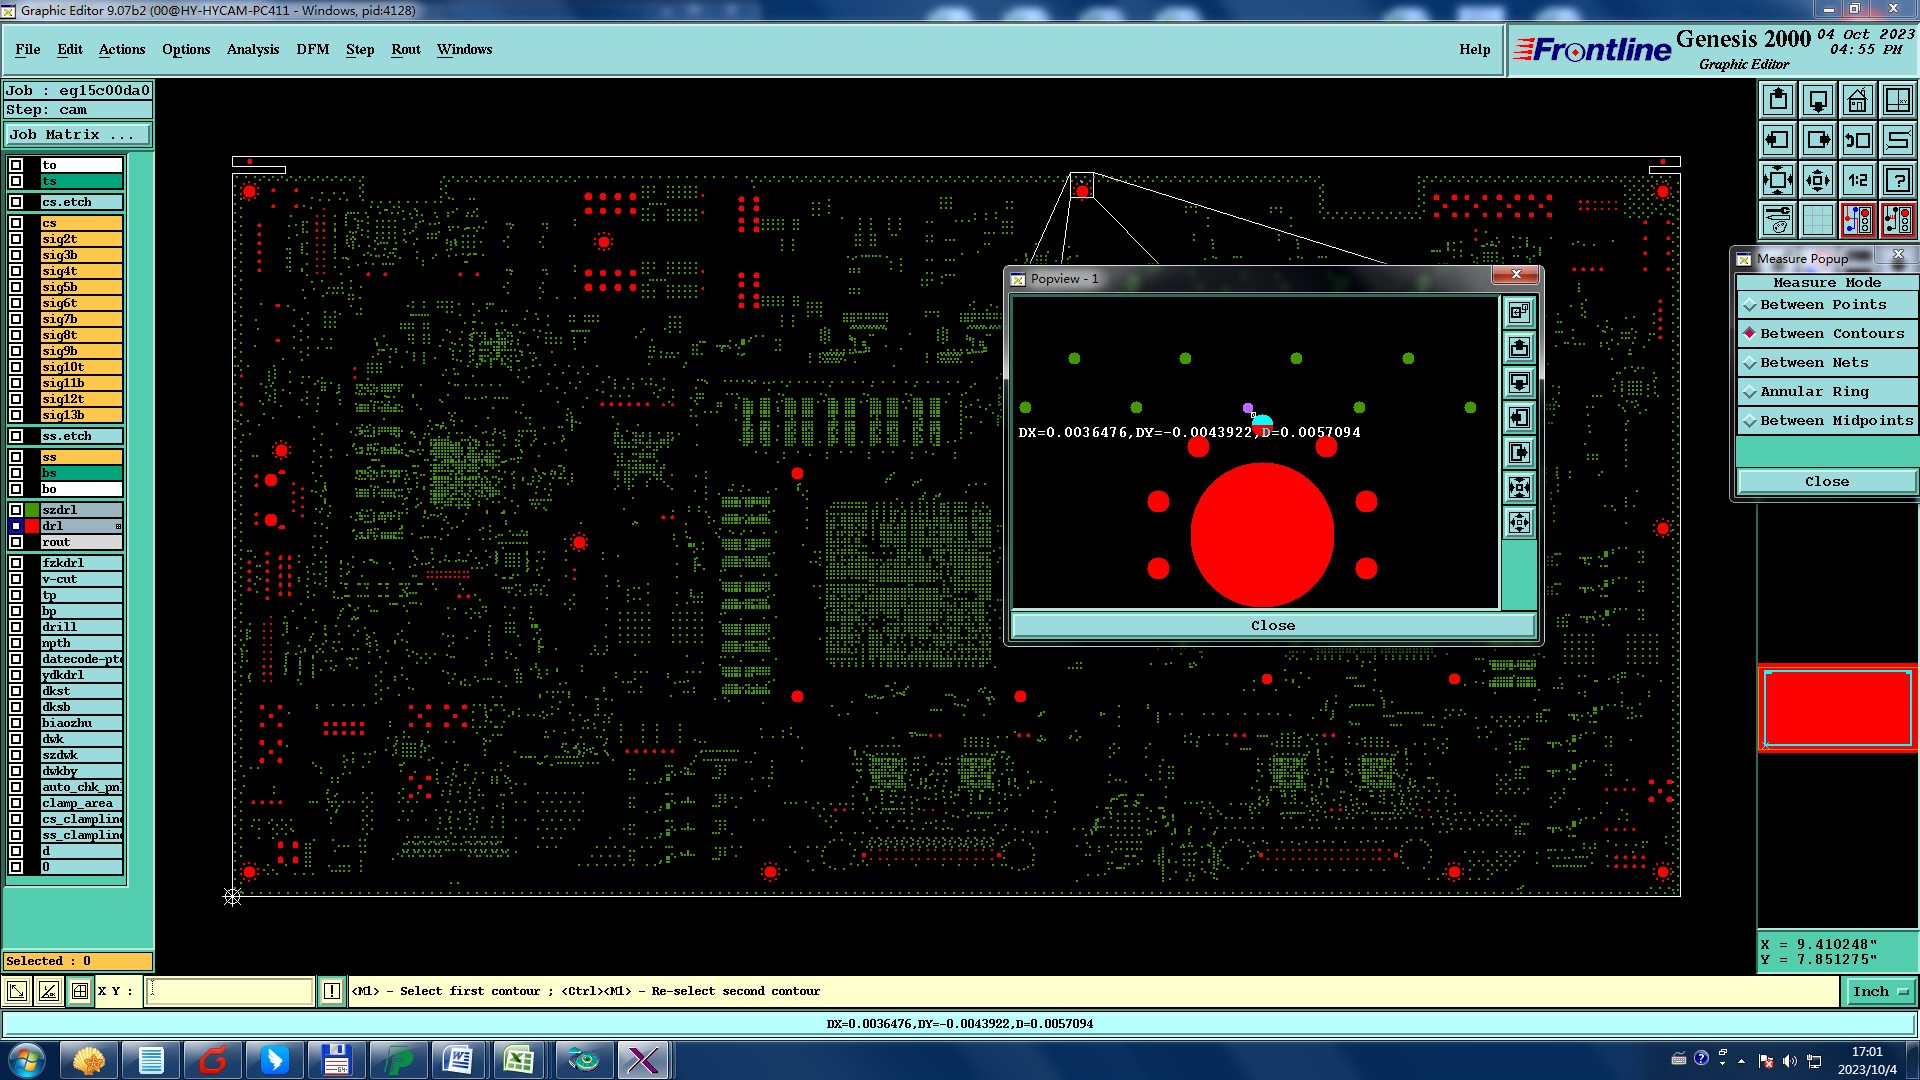This screenshot has width=1920, height=1080.
Task: Click the serpentine line tool icon
Action: [1897, 140]
